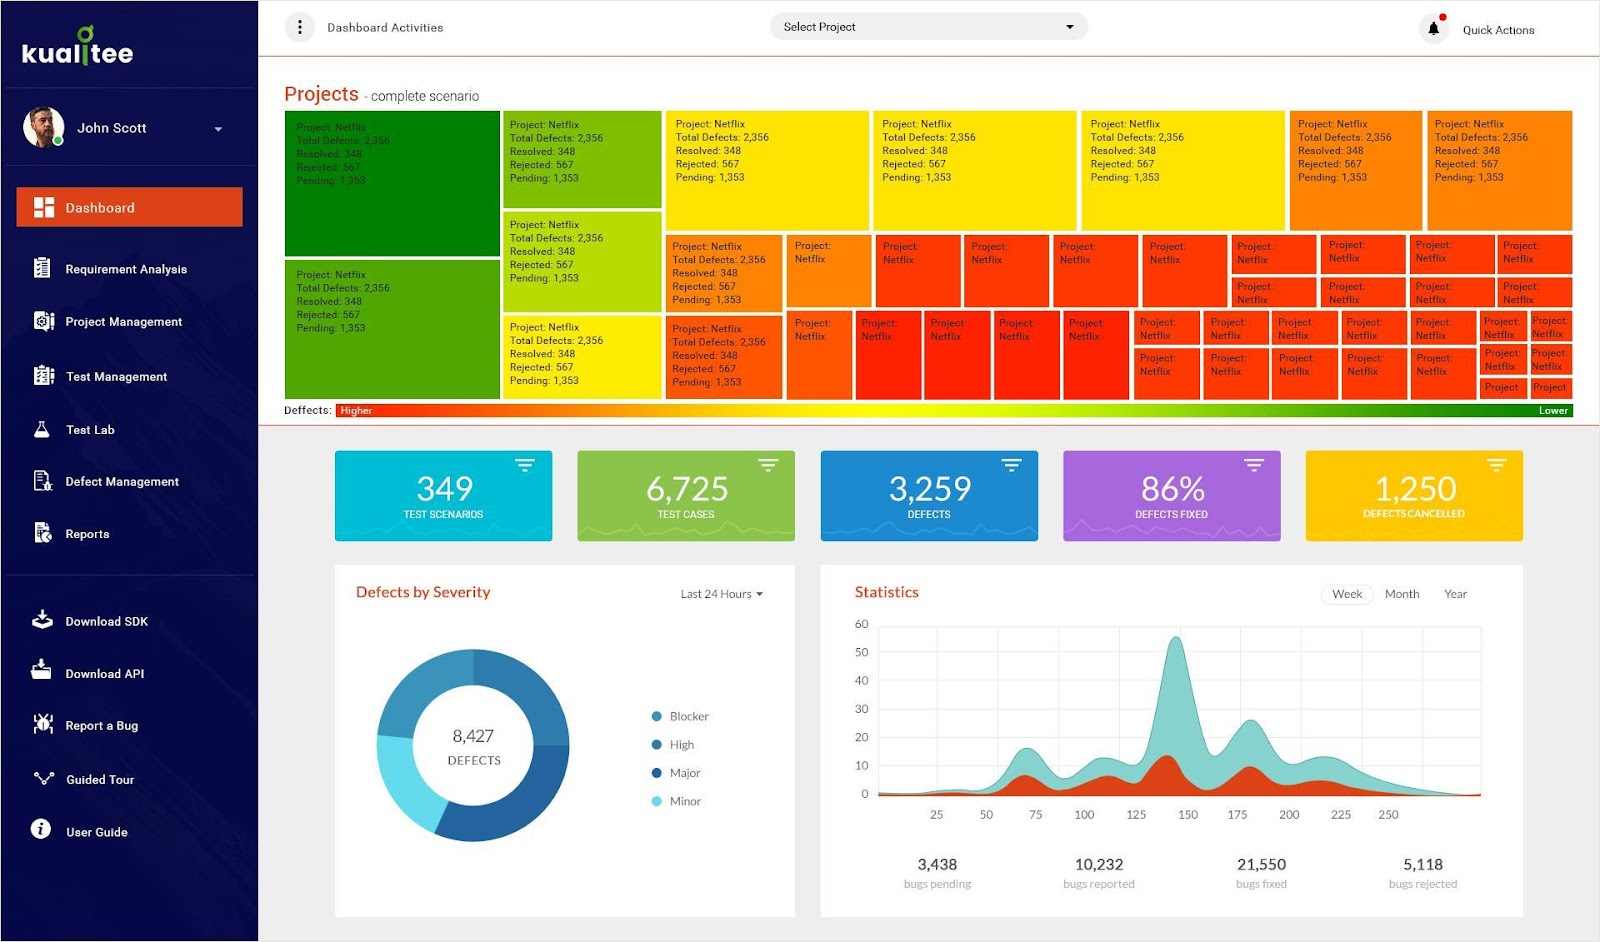Screen dimensions: 1600x942
Task: Click the 8,427 defects donut center
Action: (473, 746)
